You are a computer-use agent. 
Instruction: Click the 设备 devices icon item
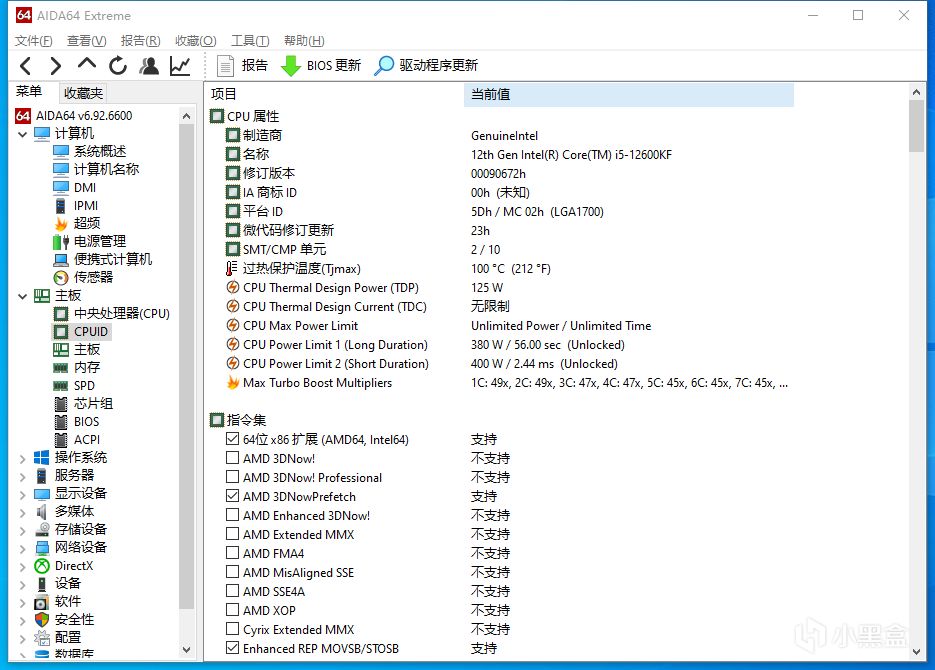(x=57, y=584)
